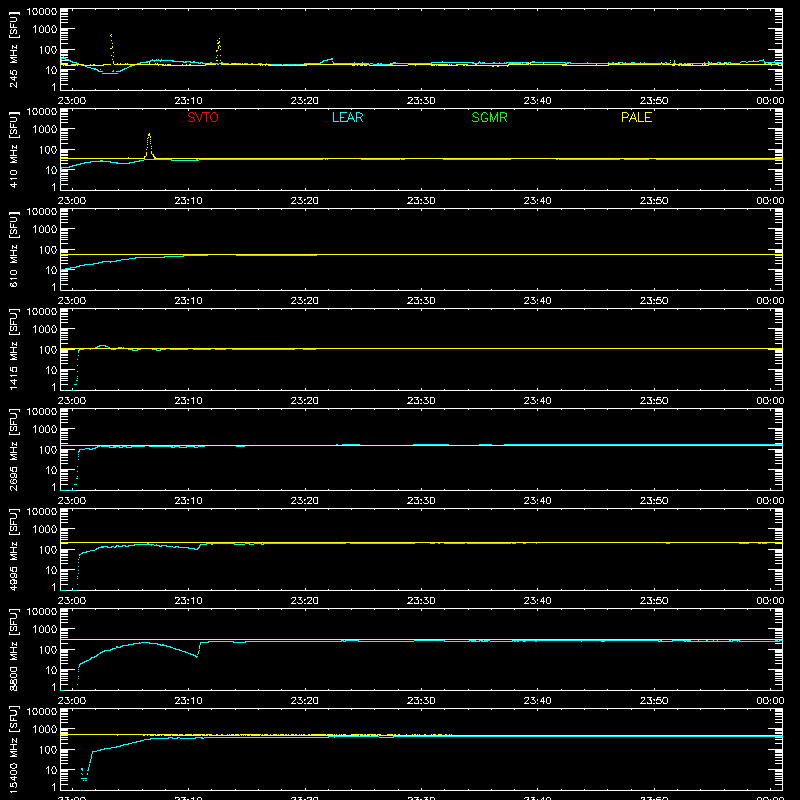Viewport: 800px width, 800px height.
Task: Click the yellow PALE station legend label
Action: tap(636, 117)
